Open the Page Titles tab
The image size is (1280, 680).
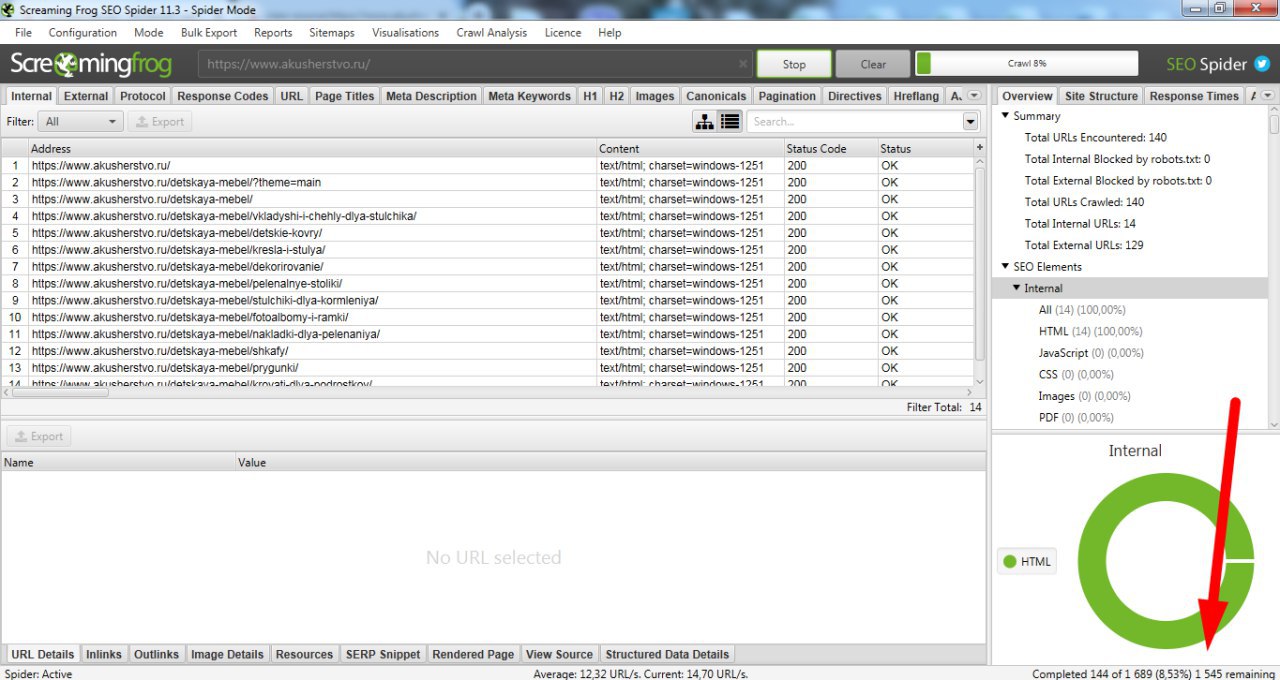click(x=344, y=96)
